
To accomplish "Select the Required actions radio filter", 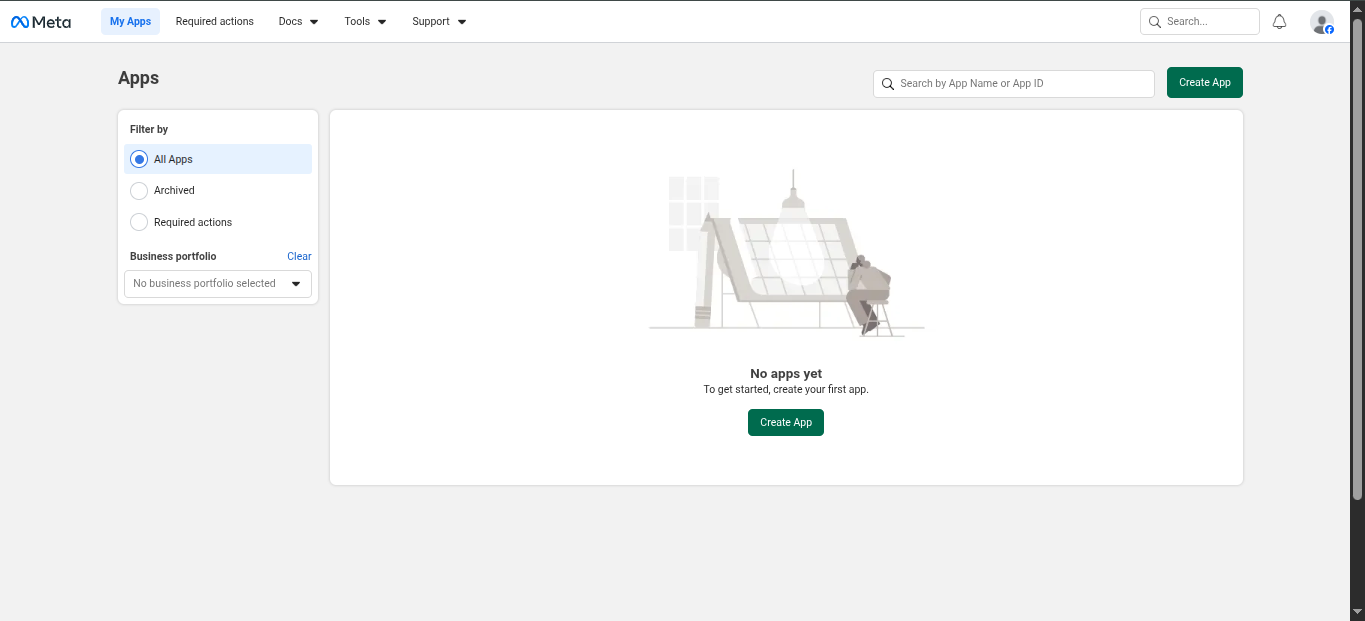I will (140, 222).
